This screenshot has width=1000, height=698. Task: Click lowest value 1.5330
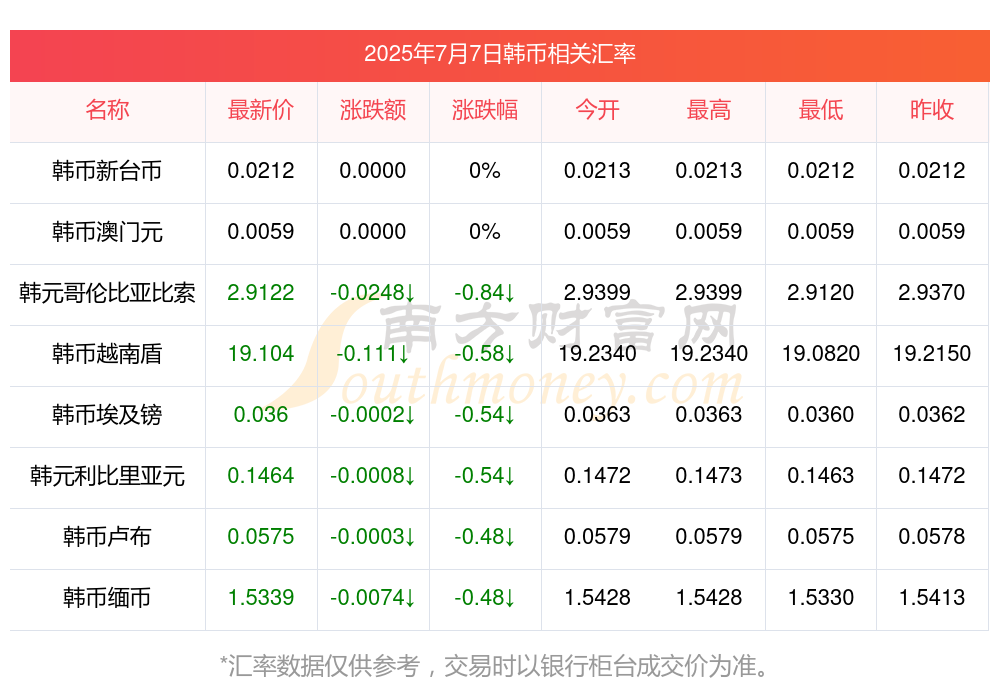(x=821, y=598)
